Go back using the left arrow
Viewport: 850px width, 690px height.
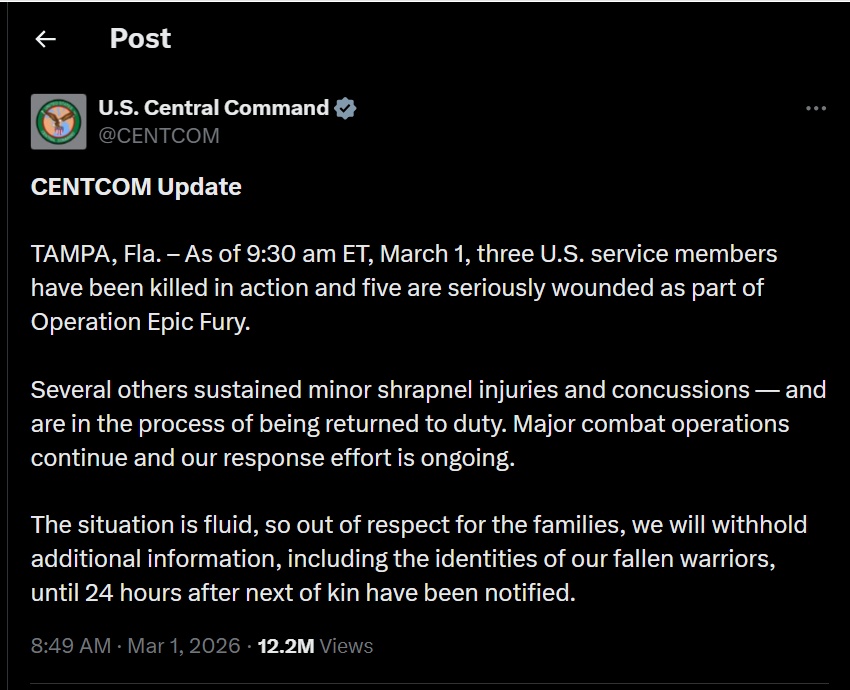[x=44, y=39]
